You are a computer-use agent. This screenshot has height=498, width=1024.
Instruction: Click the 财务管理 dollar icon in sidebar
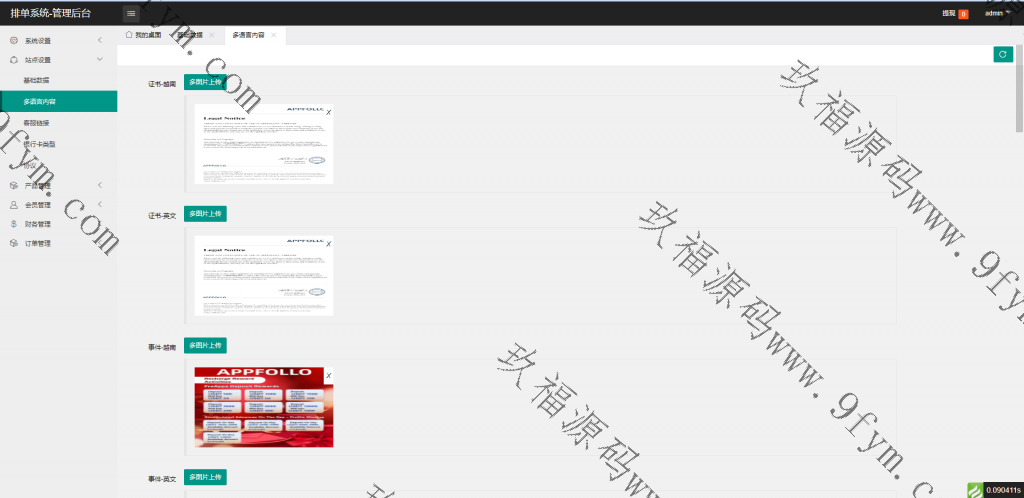click(x=13, y=224)
